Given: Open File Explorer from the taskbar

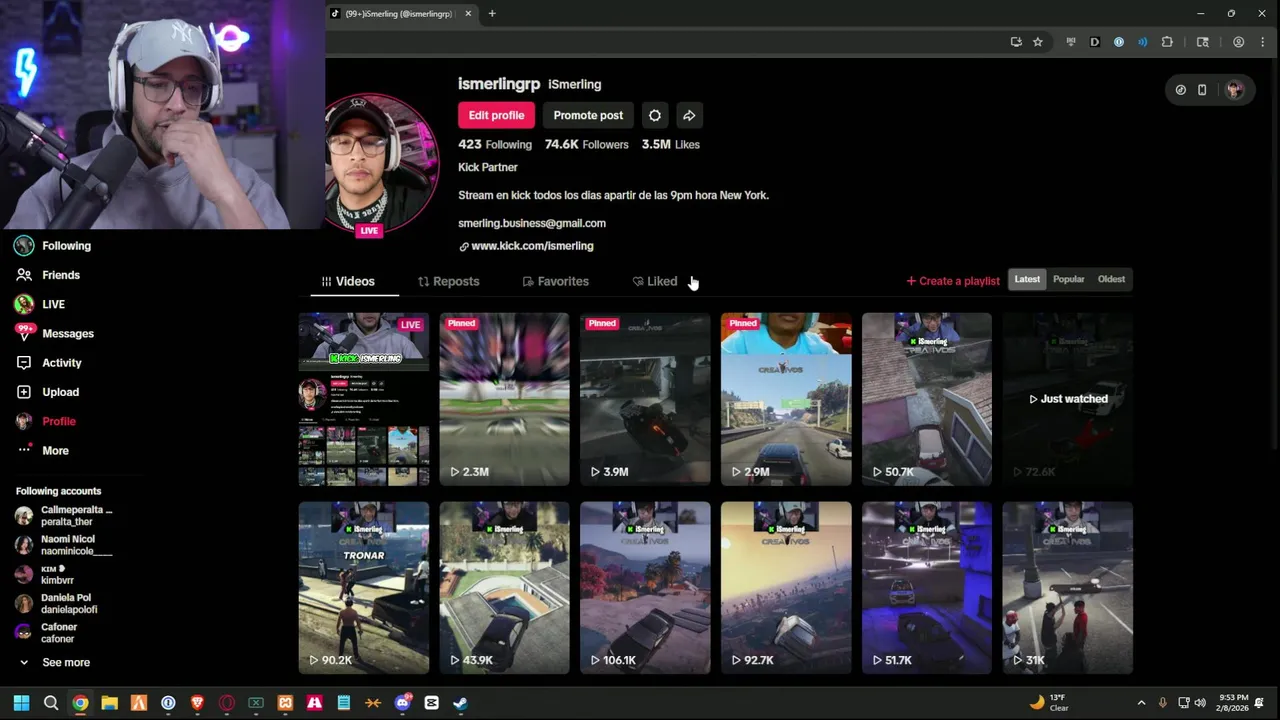Looking at the screenshot, I should click(109, 703).
